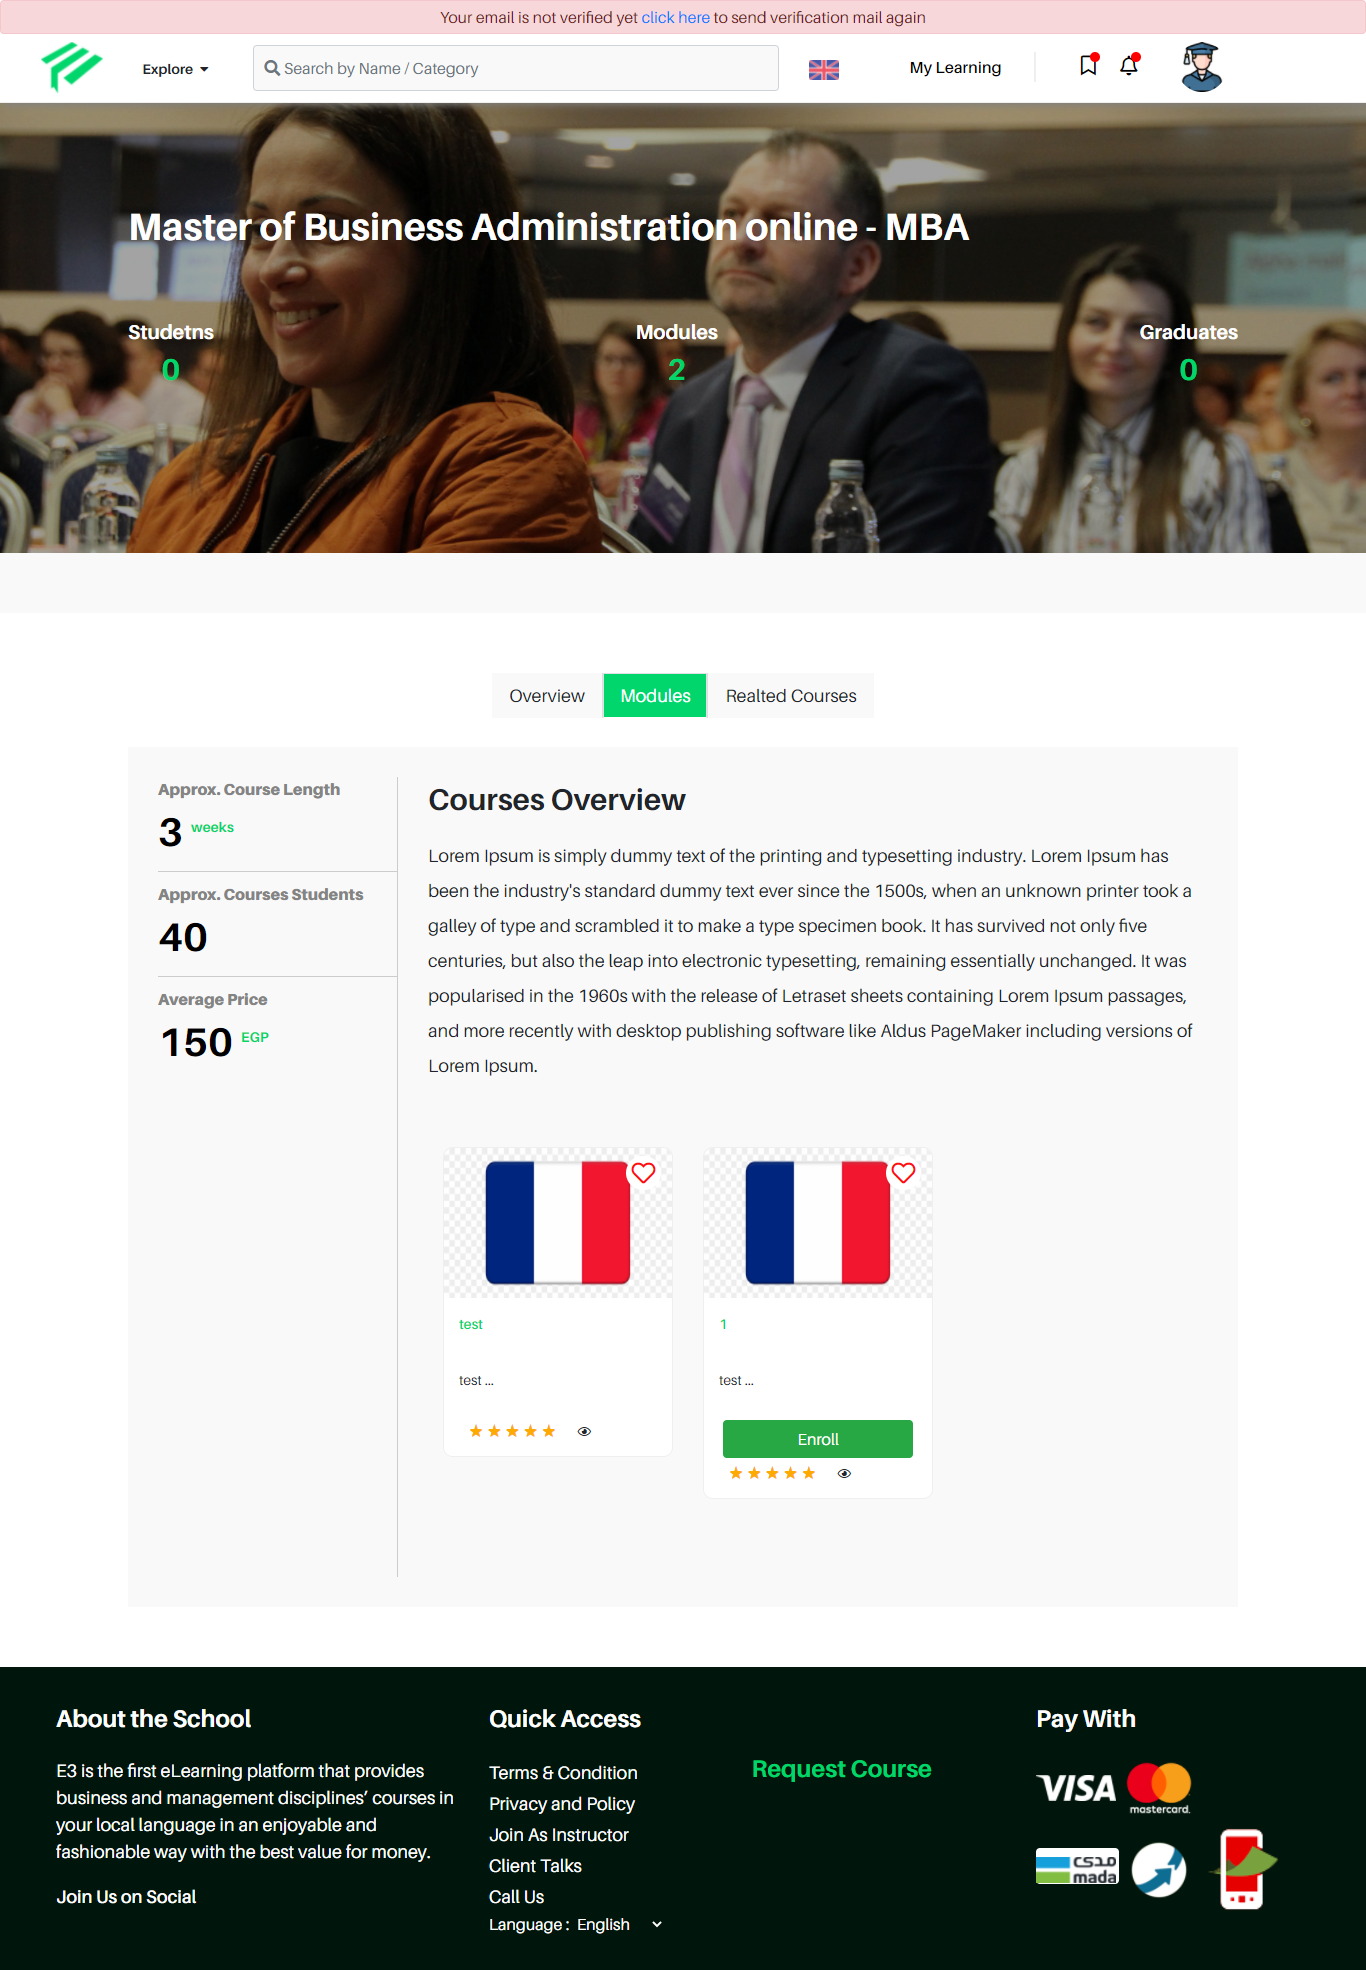Focus the Search by Name / Category field
Image resolution: width=1366 pixels, height=1970 pixels.
coord(516,68)
